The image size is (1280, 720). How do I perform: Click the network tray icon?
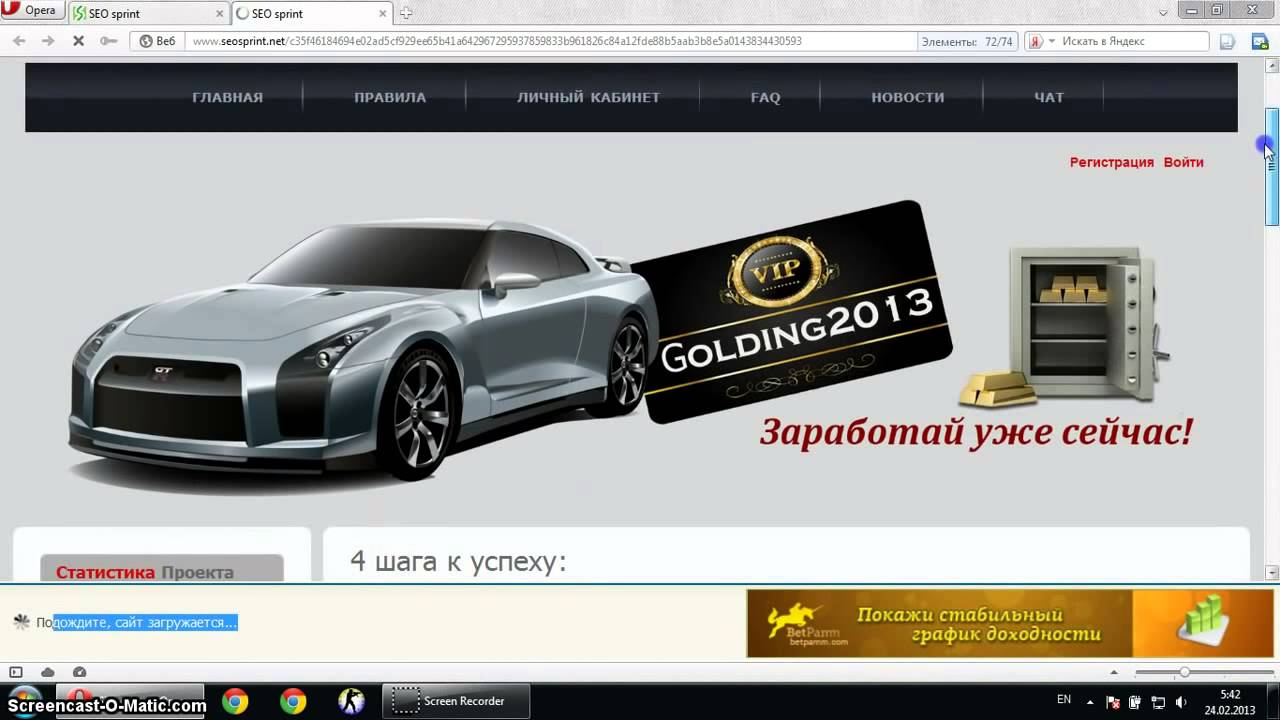[1158, 702]
